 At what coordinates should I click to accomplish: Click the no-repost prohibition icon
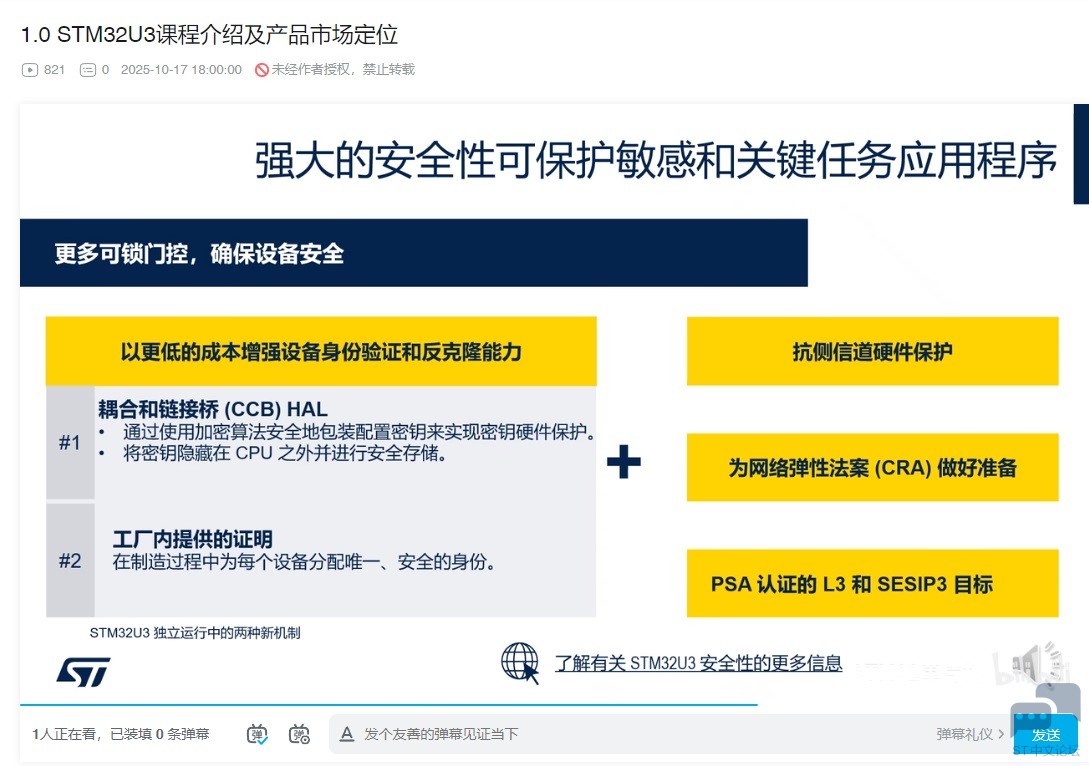point(262,70)
